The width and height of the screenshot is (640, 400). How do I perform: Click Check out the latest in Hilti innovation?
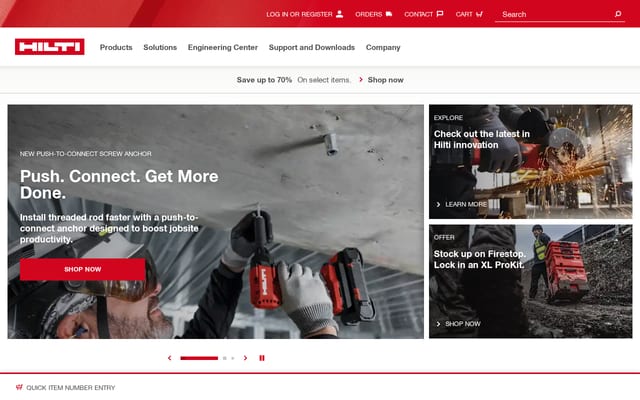point(482,139)
